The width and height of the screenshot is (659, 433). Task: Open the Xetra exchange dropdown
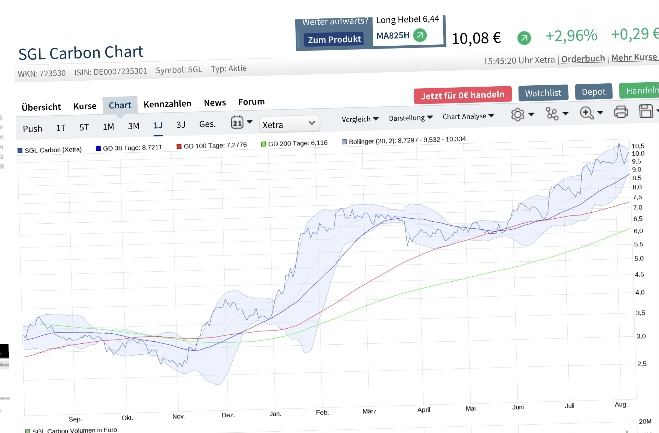coord(288,124)
